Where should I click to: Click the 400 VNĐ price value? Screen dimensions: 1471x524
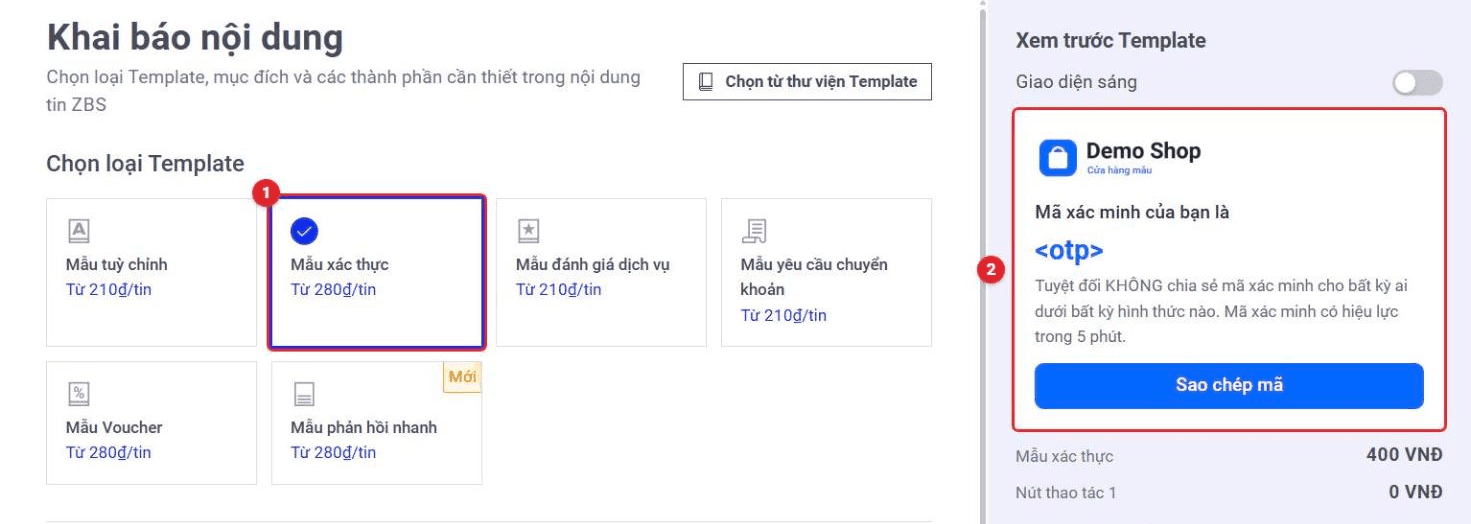tap(1404, 455)
